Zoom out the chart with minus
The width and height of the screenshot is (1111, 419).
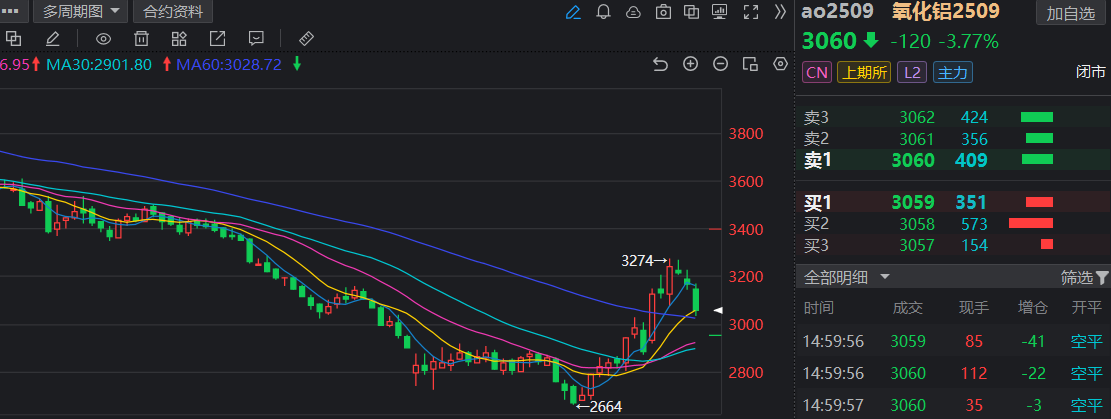pos(721,65)
